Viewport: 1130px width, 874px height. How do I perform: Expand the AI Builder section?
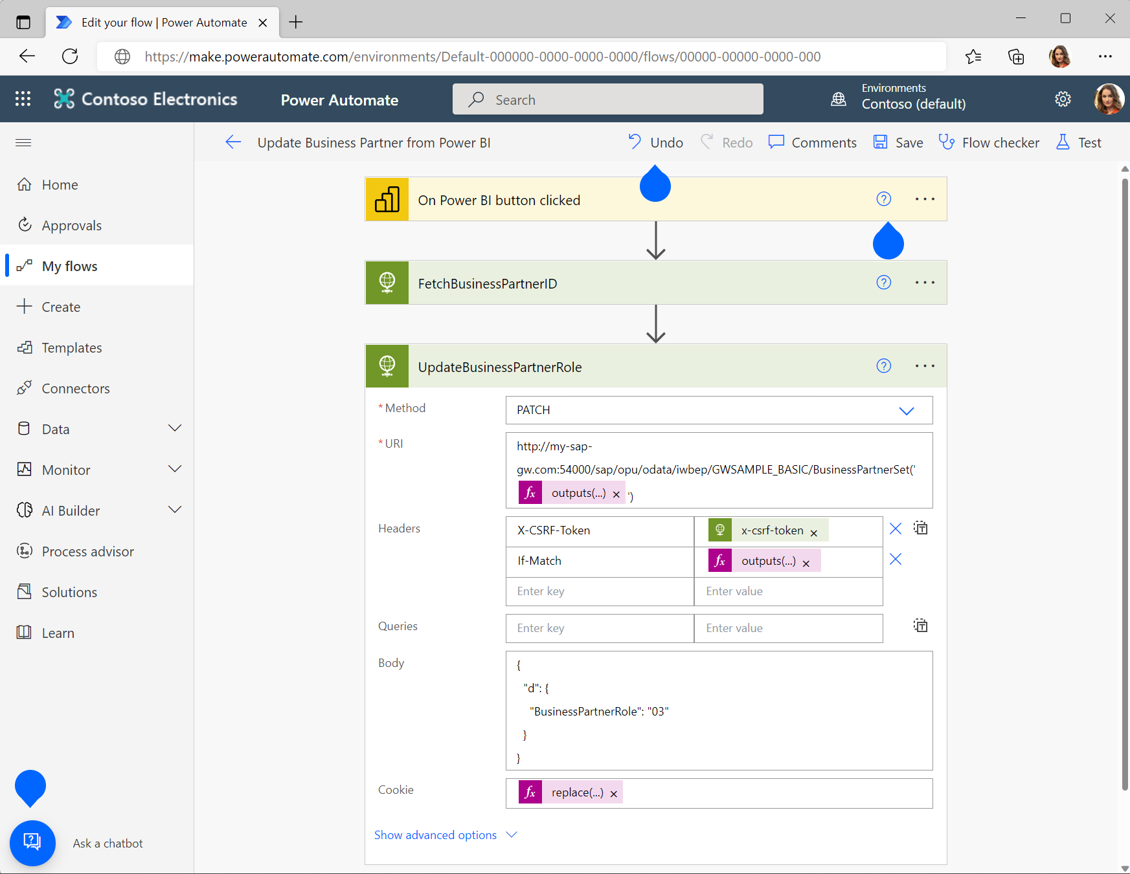(174, 510)
